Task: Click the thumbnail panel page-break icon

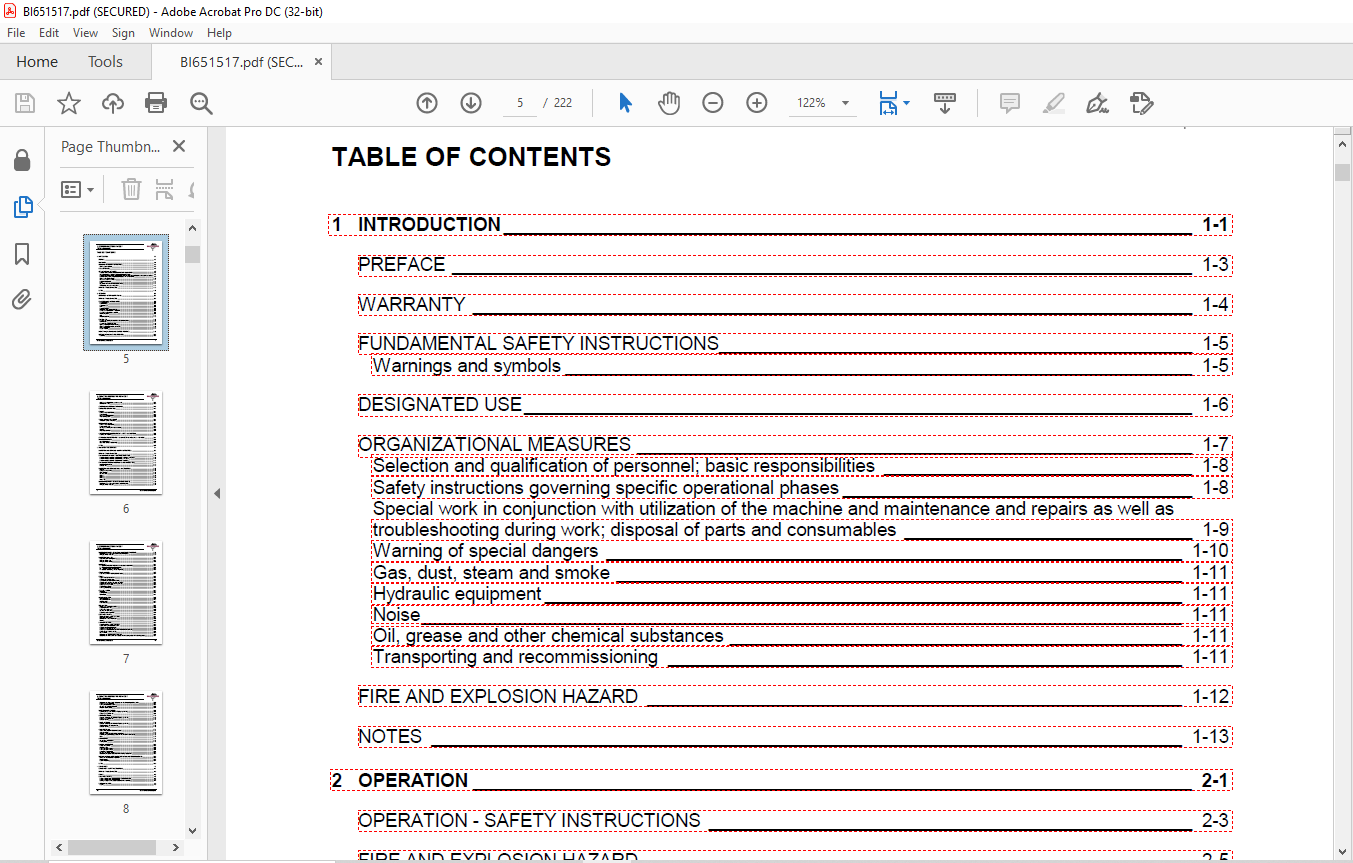Action: tap(165, 189)
